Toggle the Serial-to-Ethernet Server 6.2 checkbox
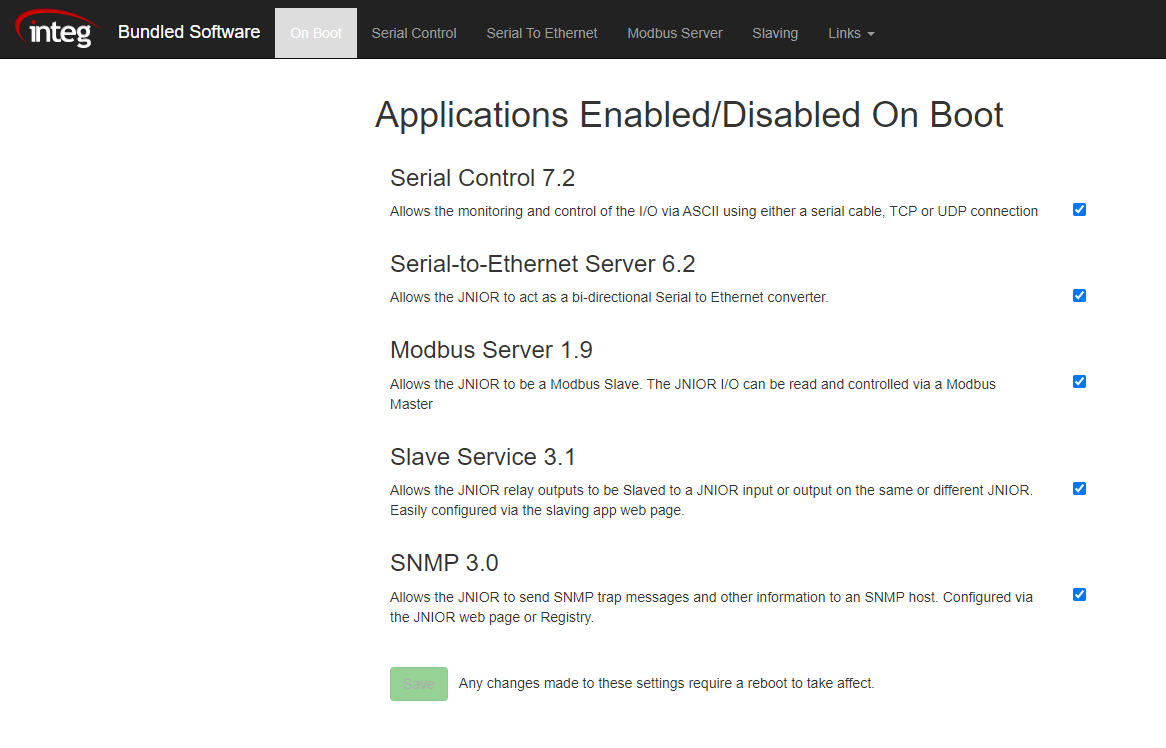 coord(1079,296)
